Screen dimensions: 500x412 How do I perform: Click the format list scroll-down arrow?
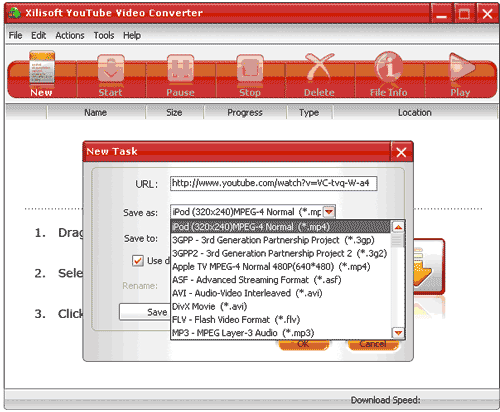pos(398,333)
